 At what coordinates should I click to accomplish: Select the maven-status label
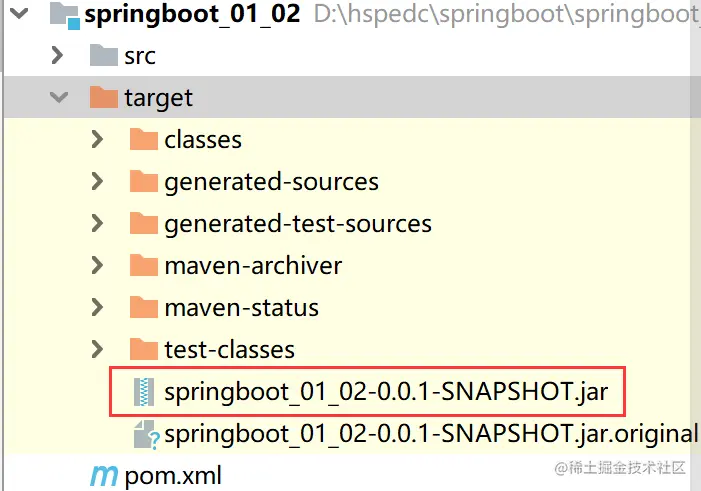click(x=241, y=308)
